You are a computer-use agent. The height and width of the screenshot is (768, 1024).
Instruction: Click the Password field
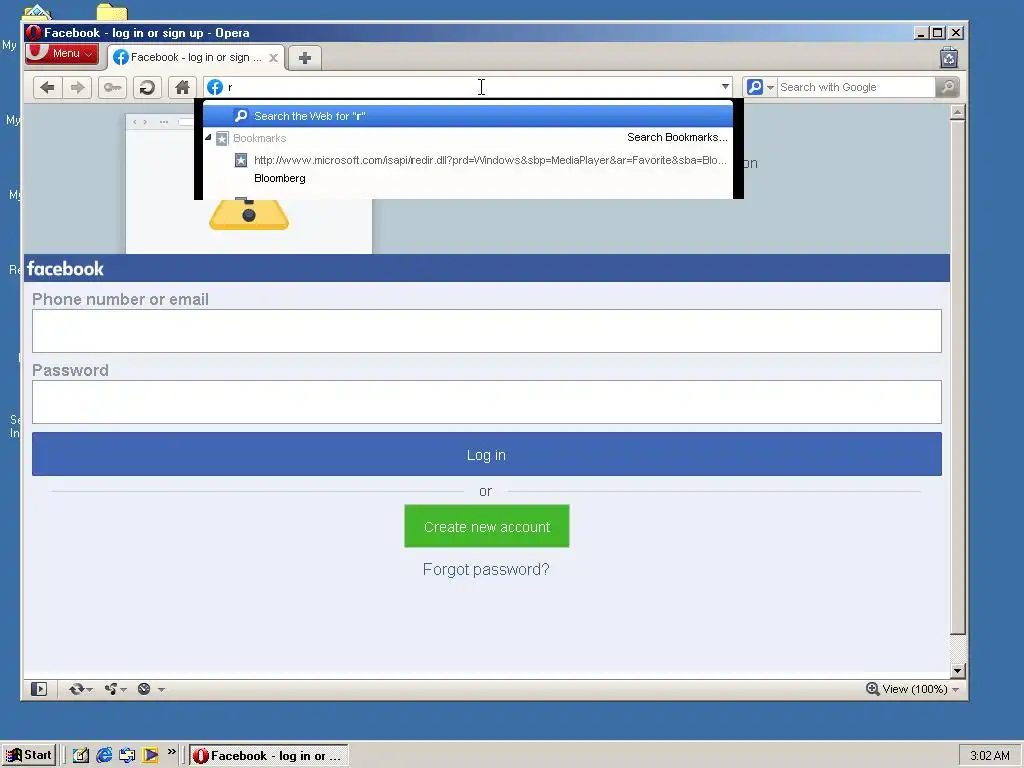pos(487,402)
